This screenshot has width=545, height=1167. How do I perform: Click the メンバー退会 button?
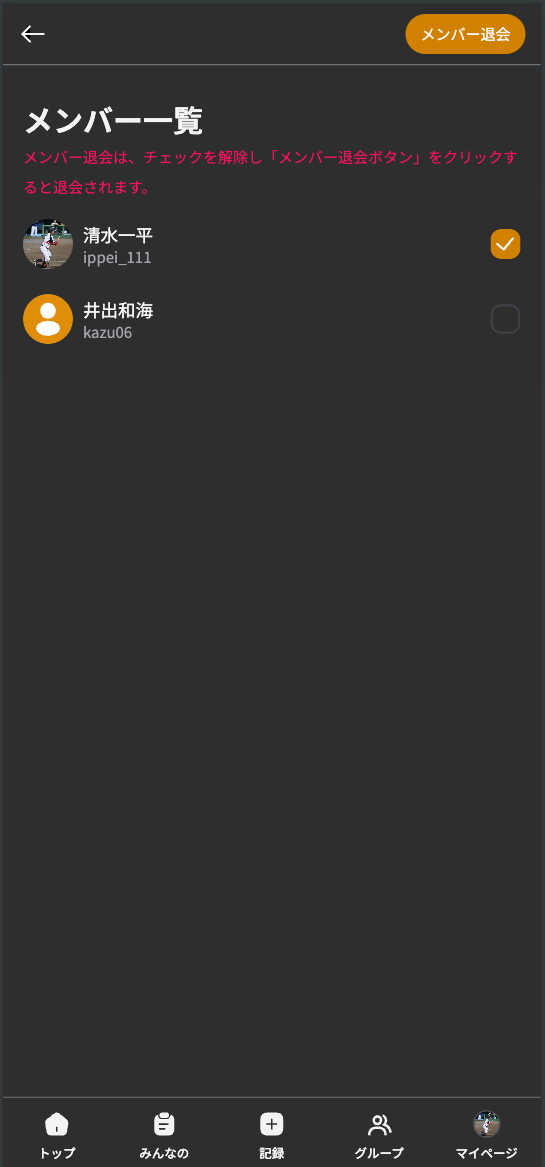[x=465, y=34]
